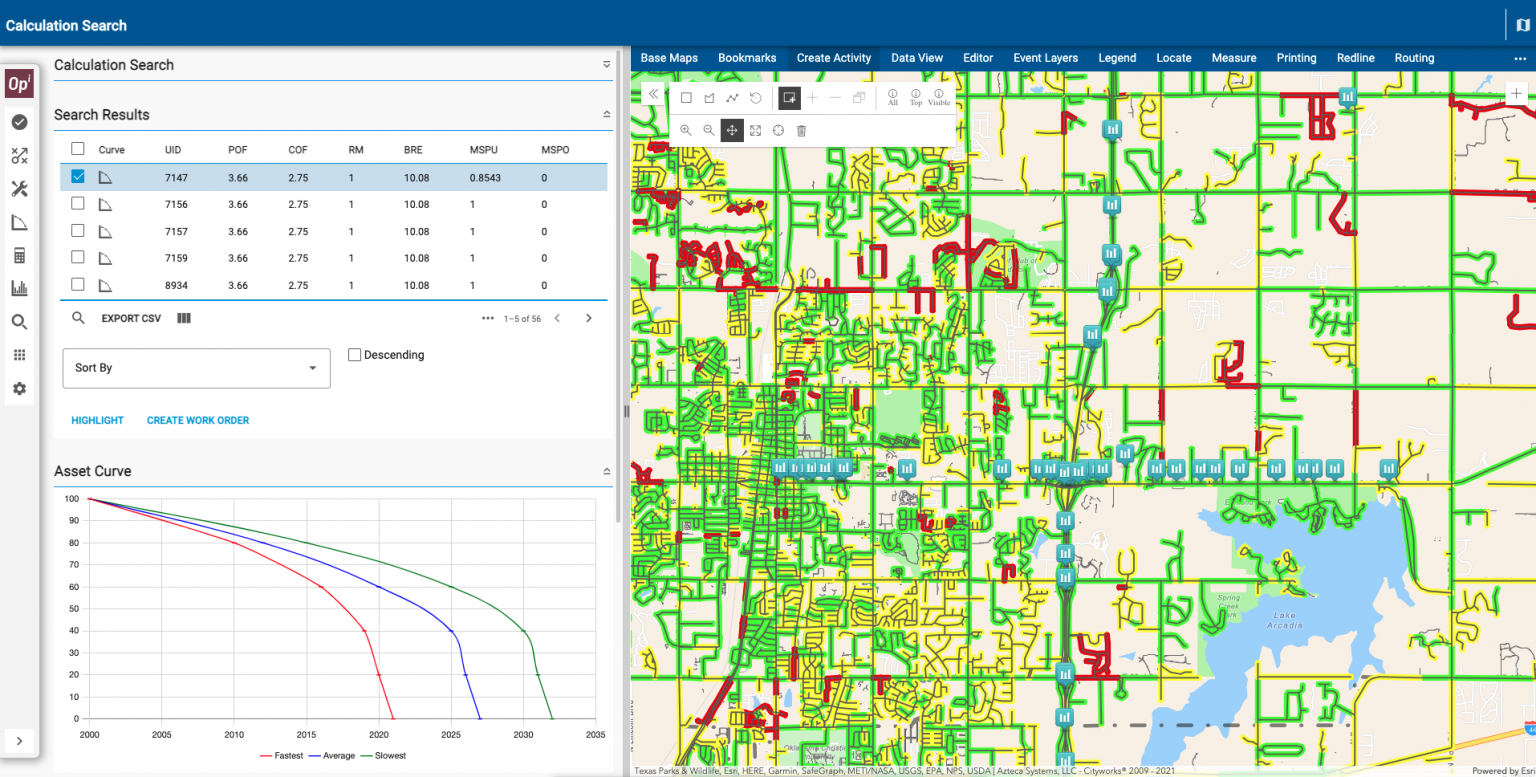Click the bar chart icon in sidebar
This screenshot has height=777, width=1536.
(19, 289)
